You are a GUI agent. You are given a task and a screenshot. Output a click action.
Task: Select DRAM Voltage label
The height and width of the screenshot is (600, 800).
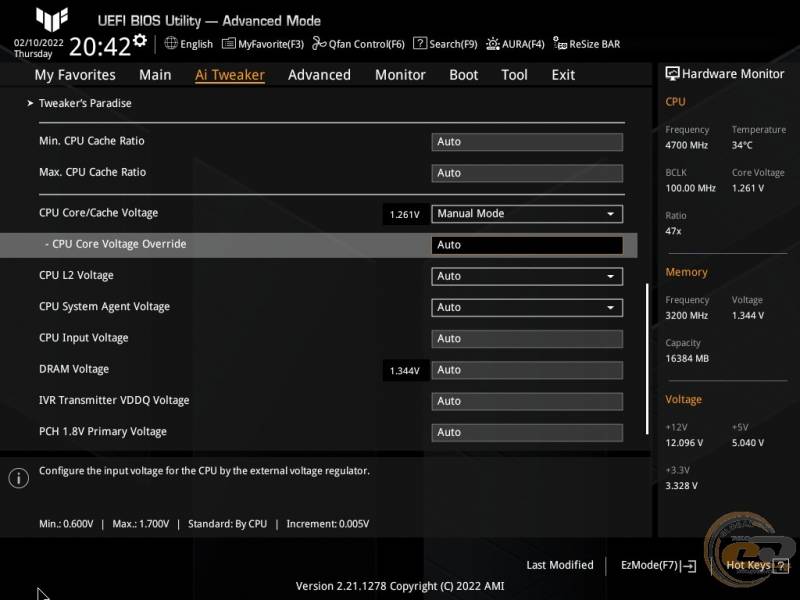74,369
